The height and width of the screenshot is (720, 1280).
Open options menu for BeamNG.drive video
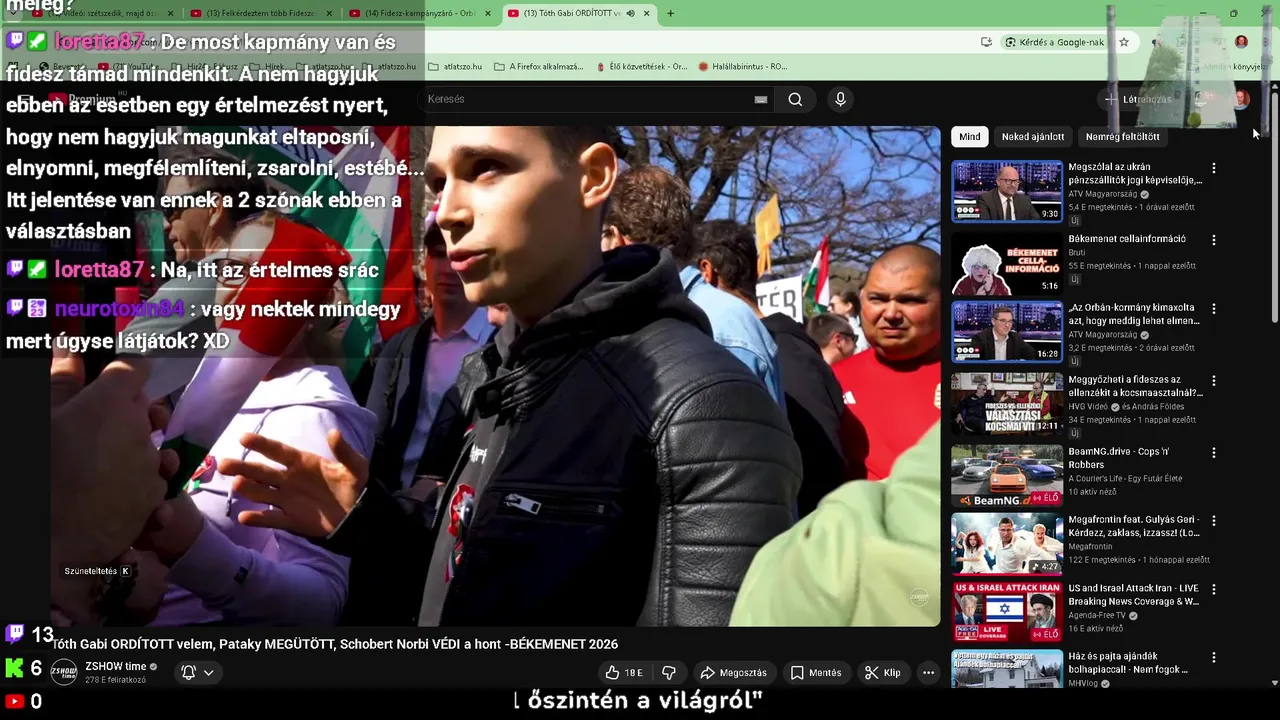click(1214, 453)
